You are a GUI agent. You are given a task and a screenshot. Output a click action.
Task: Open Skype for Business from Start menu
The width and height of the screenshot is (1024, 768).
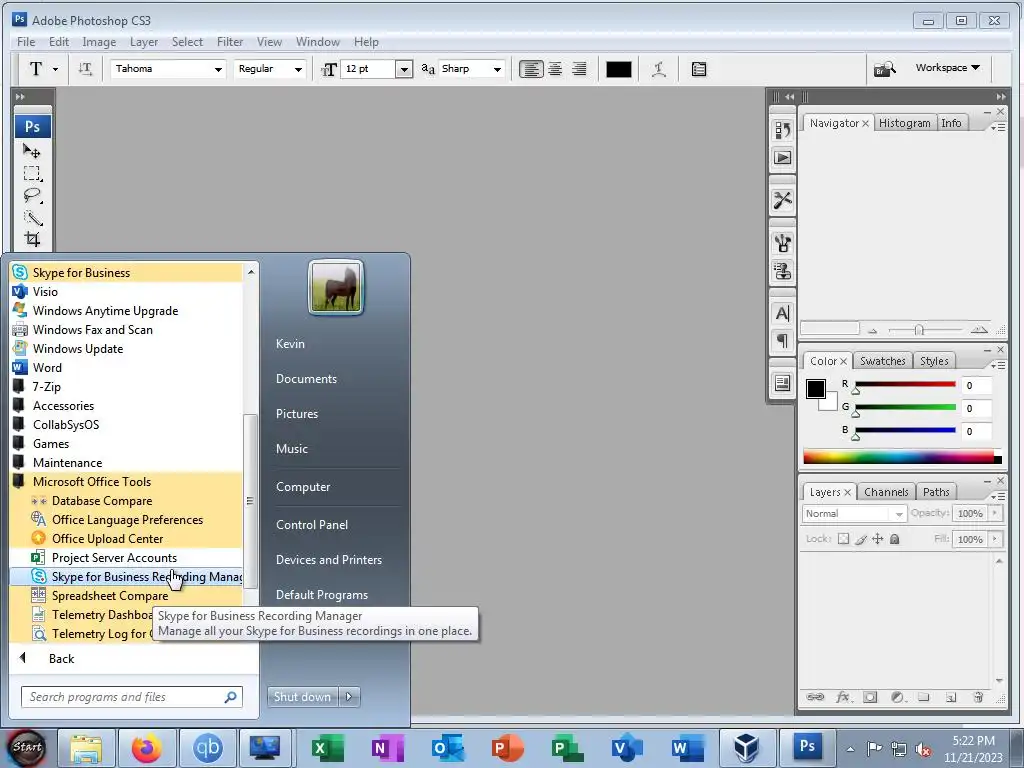[125, 273]
